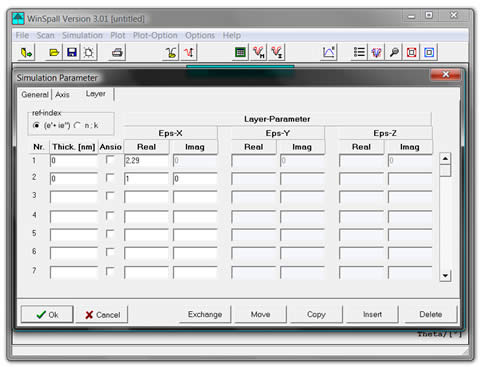This screenshot has width=480, height=372.
Task: Switch to the Axis tab
Action: (x=62, y=95)
